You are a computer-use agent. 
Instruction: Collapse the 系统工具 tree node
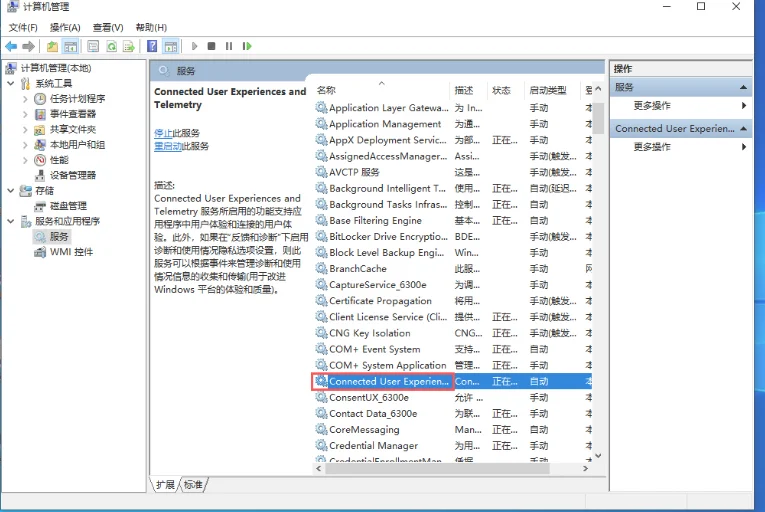tap(11, 84)
